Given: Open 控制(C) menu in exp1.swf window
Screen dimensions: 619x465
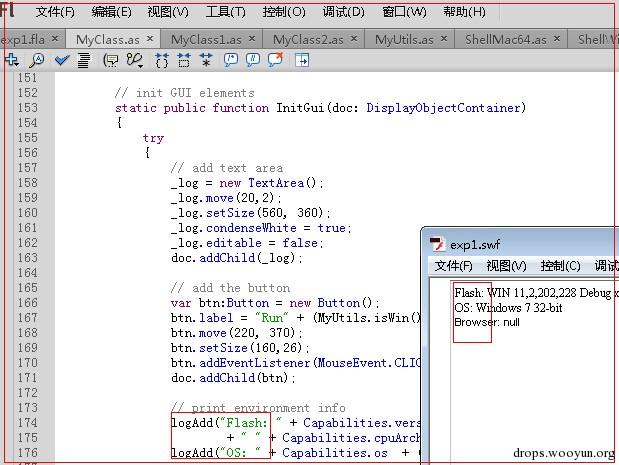Looking at the screenshot, I should coord(561,266).
